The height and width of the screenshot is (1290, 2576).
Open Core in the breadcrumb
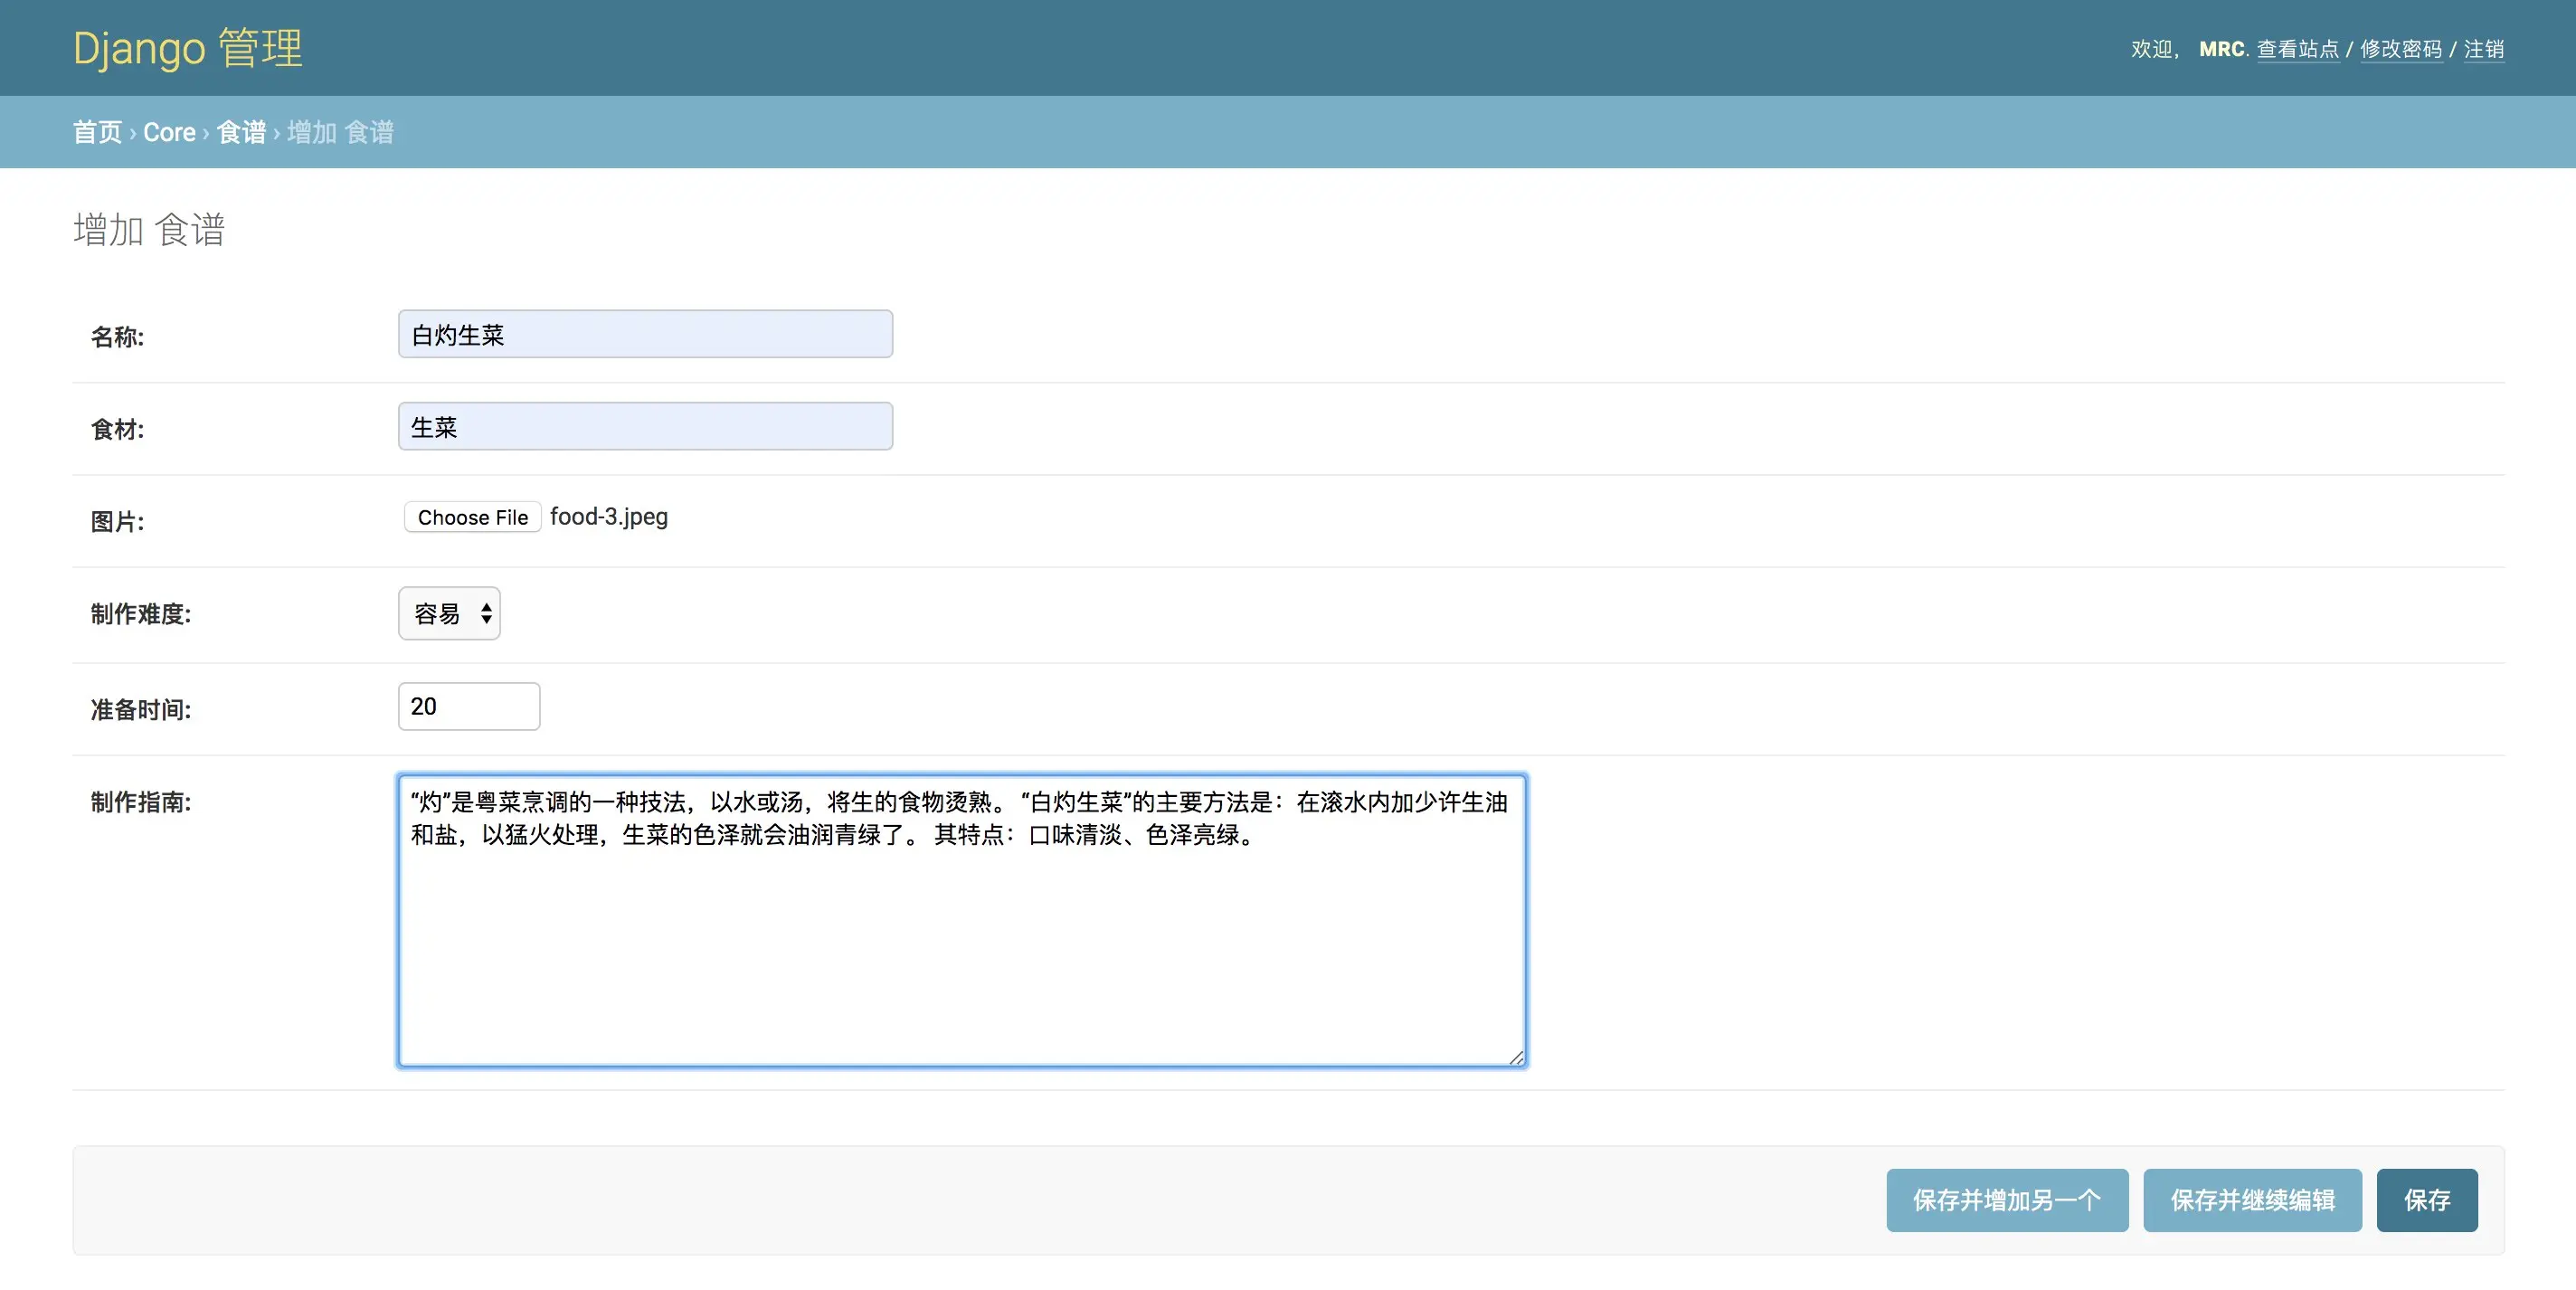pos(169,132)
